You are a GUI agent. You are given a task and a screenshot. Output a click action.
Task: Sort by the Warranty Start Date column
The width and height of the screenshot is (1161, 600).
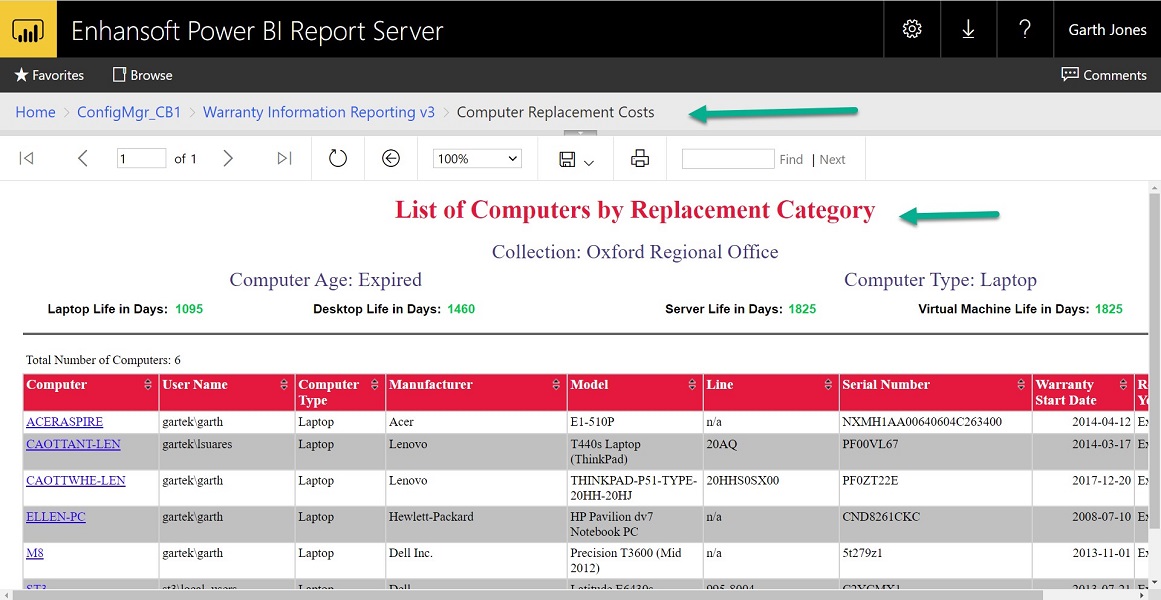1123,384
